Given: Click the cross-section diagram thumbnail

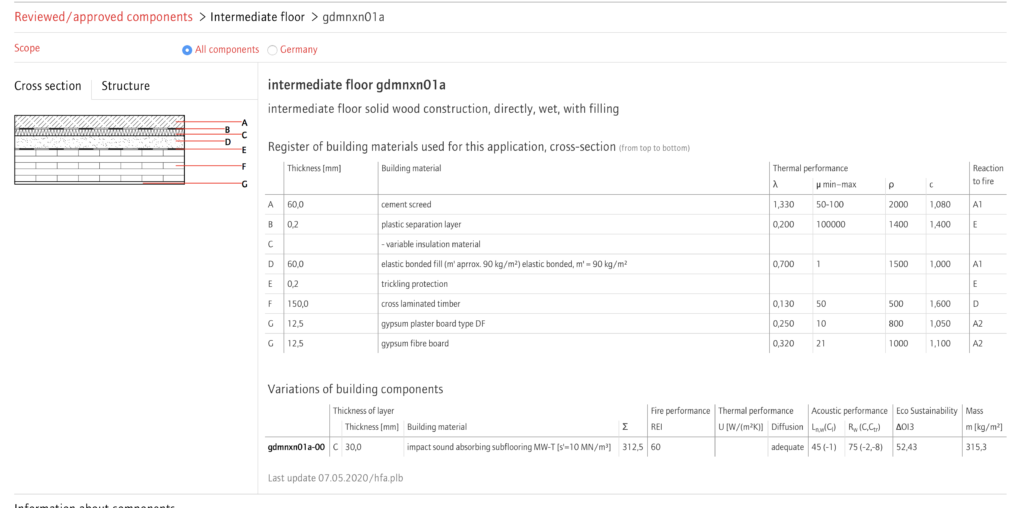Looking at the screenshot, I should tap(99, 151).
